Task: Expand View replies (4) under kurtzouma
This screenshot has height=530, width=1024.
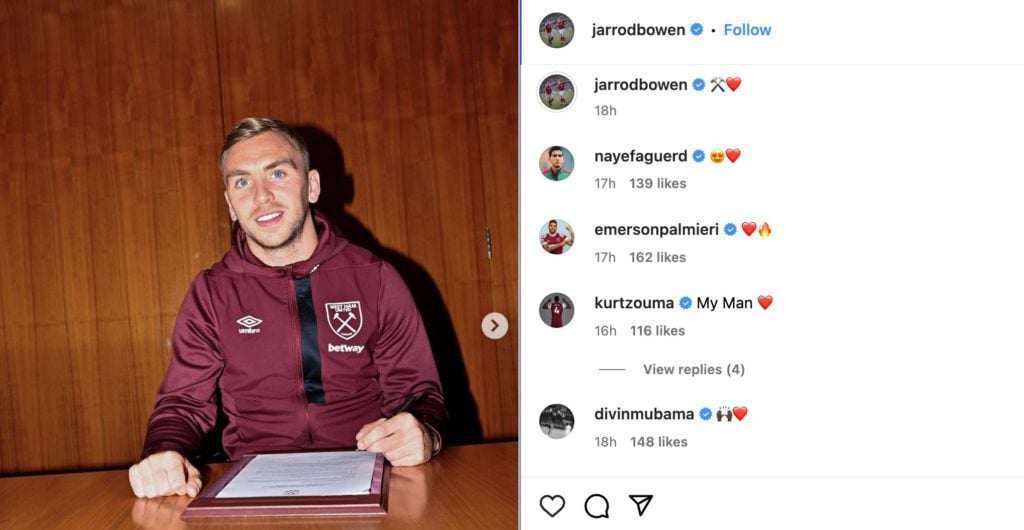Action: pos(694,369)
